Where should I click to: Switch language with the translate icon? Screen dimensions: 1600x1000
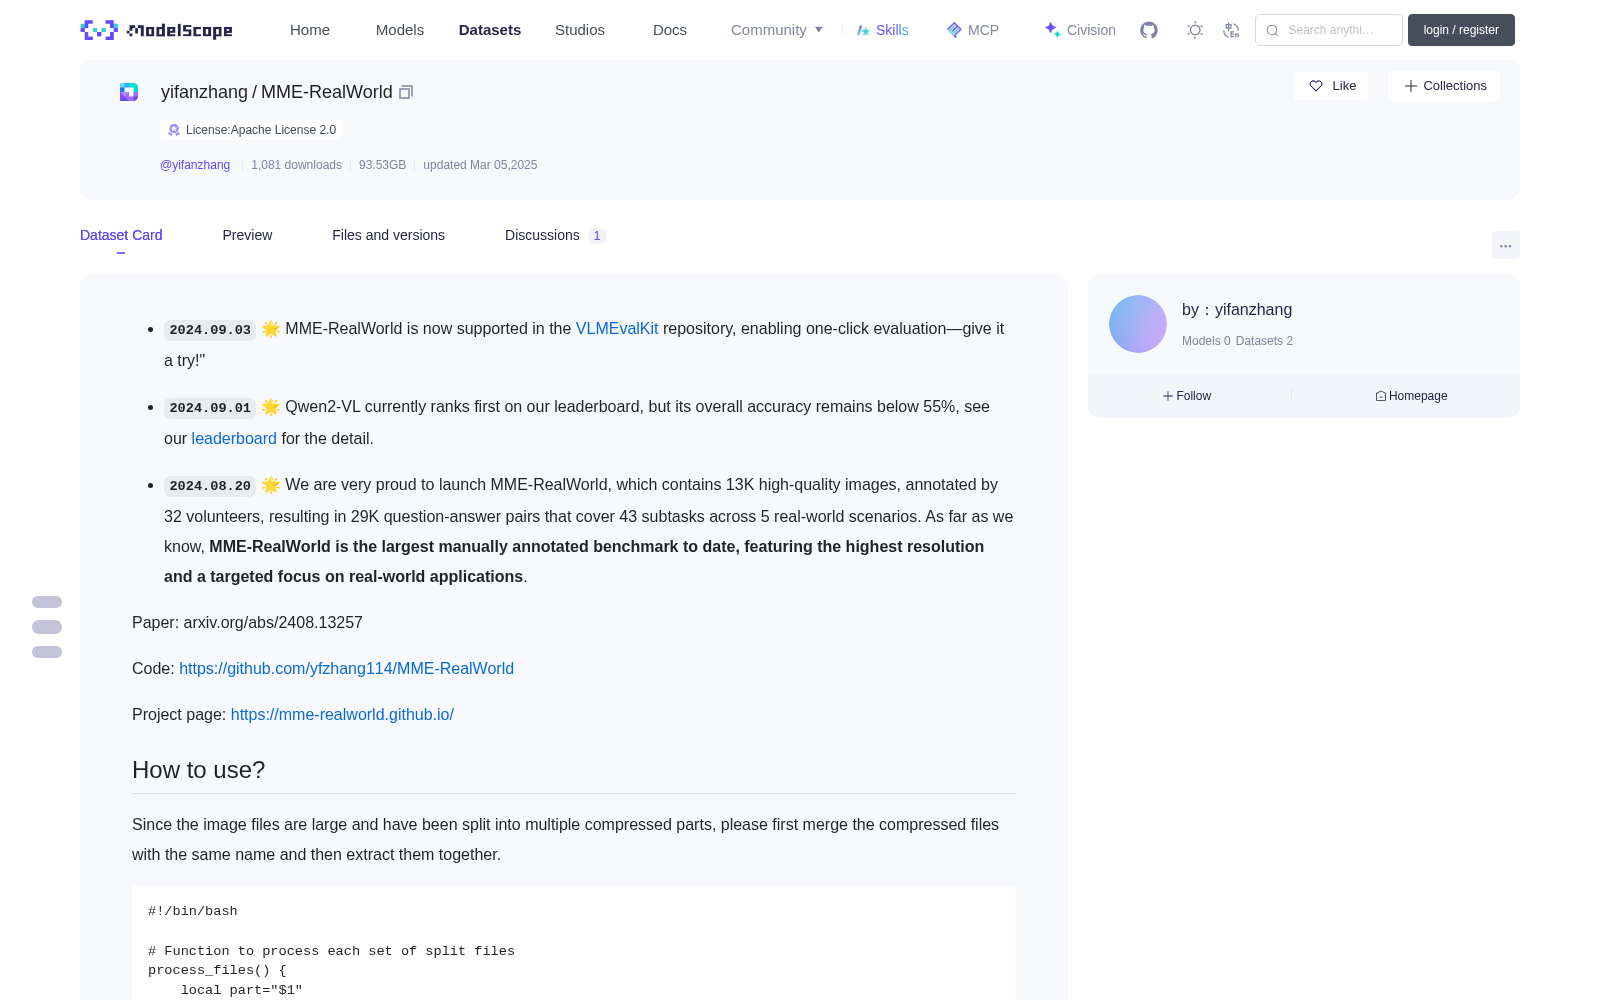1231,30
